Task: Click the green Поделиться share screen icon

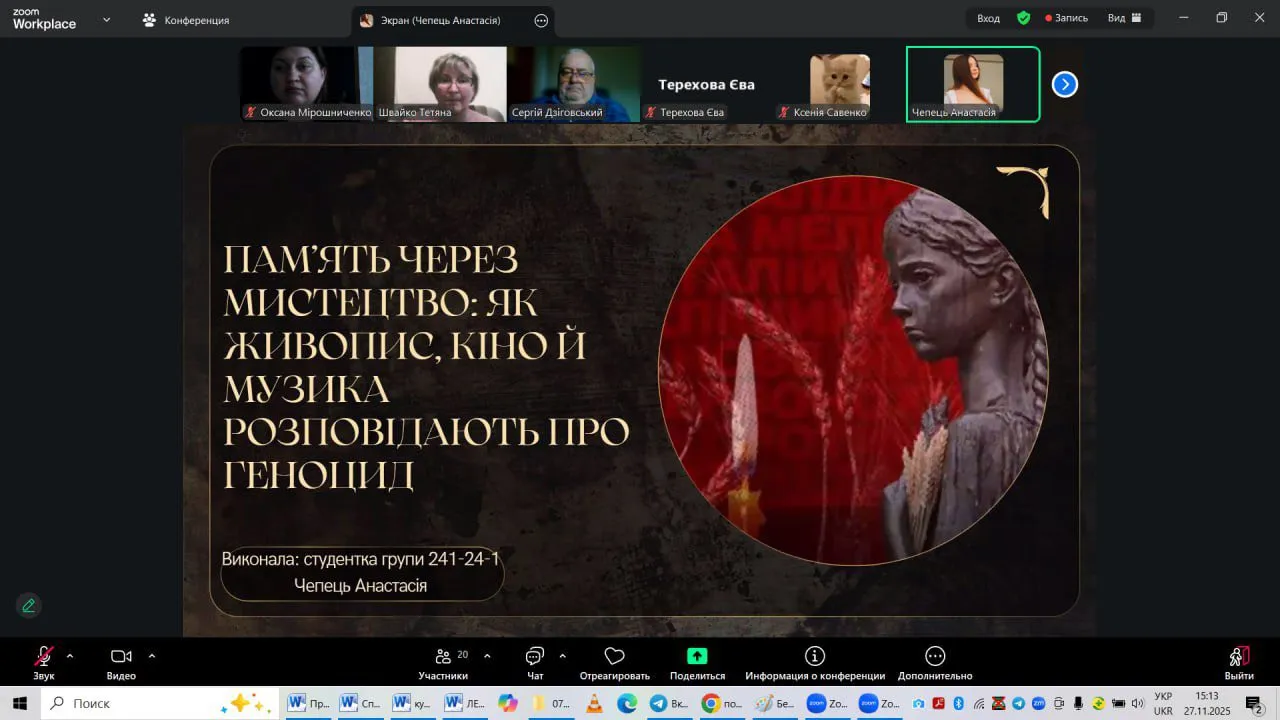Action: pyautogui.click(x=697, y=657)
